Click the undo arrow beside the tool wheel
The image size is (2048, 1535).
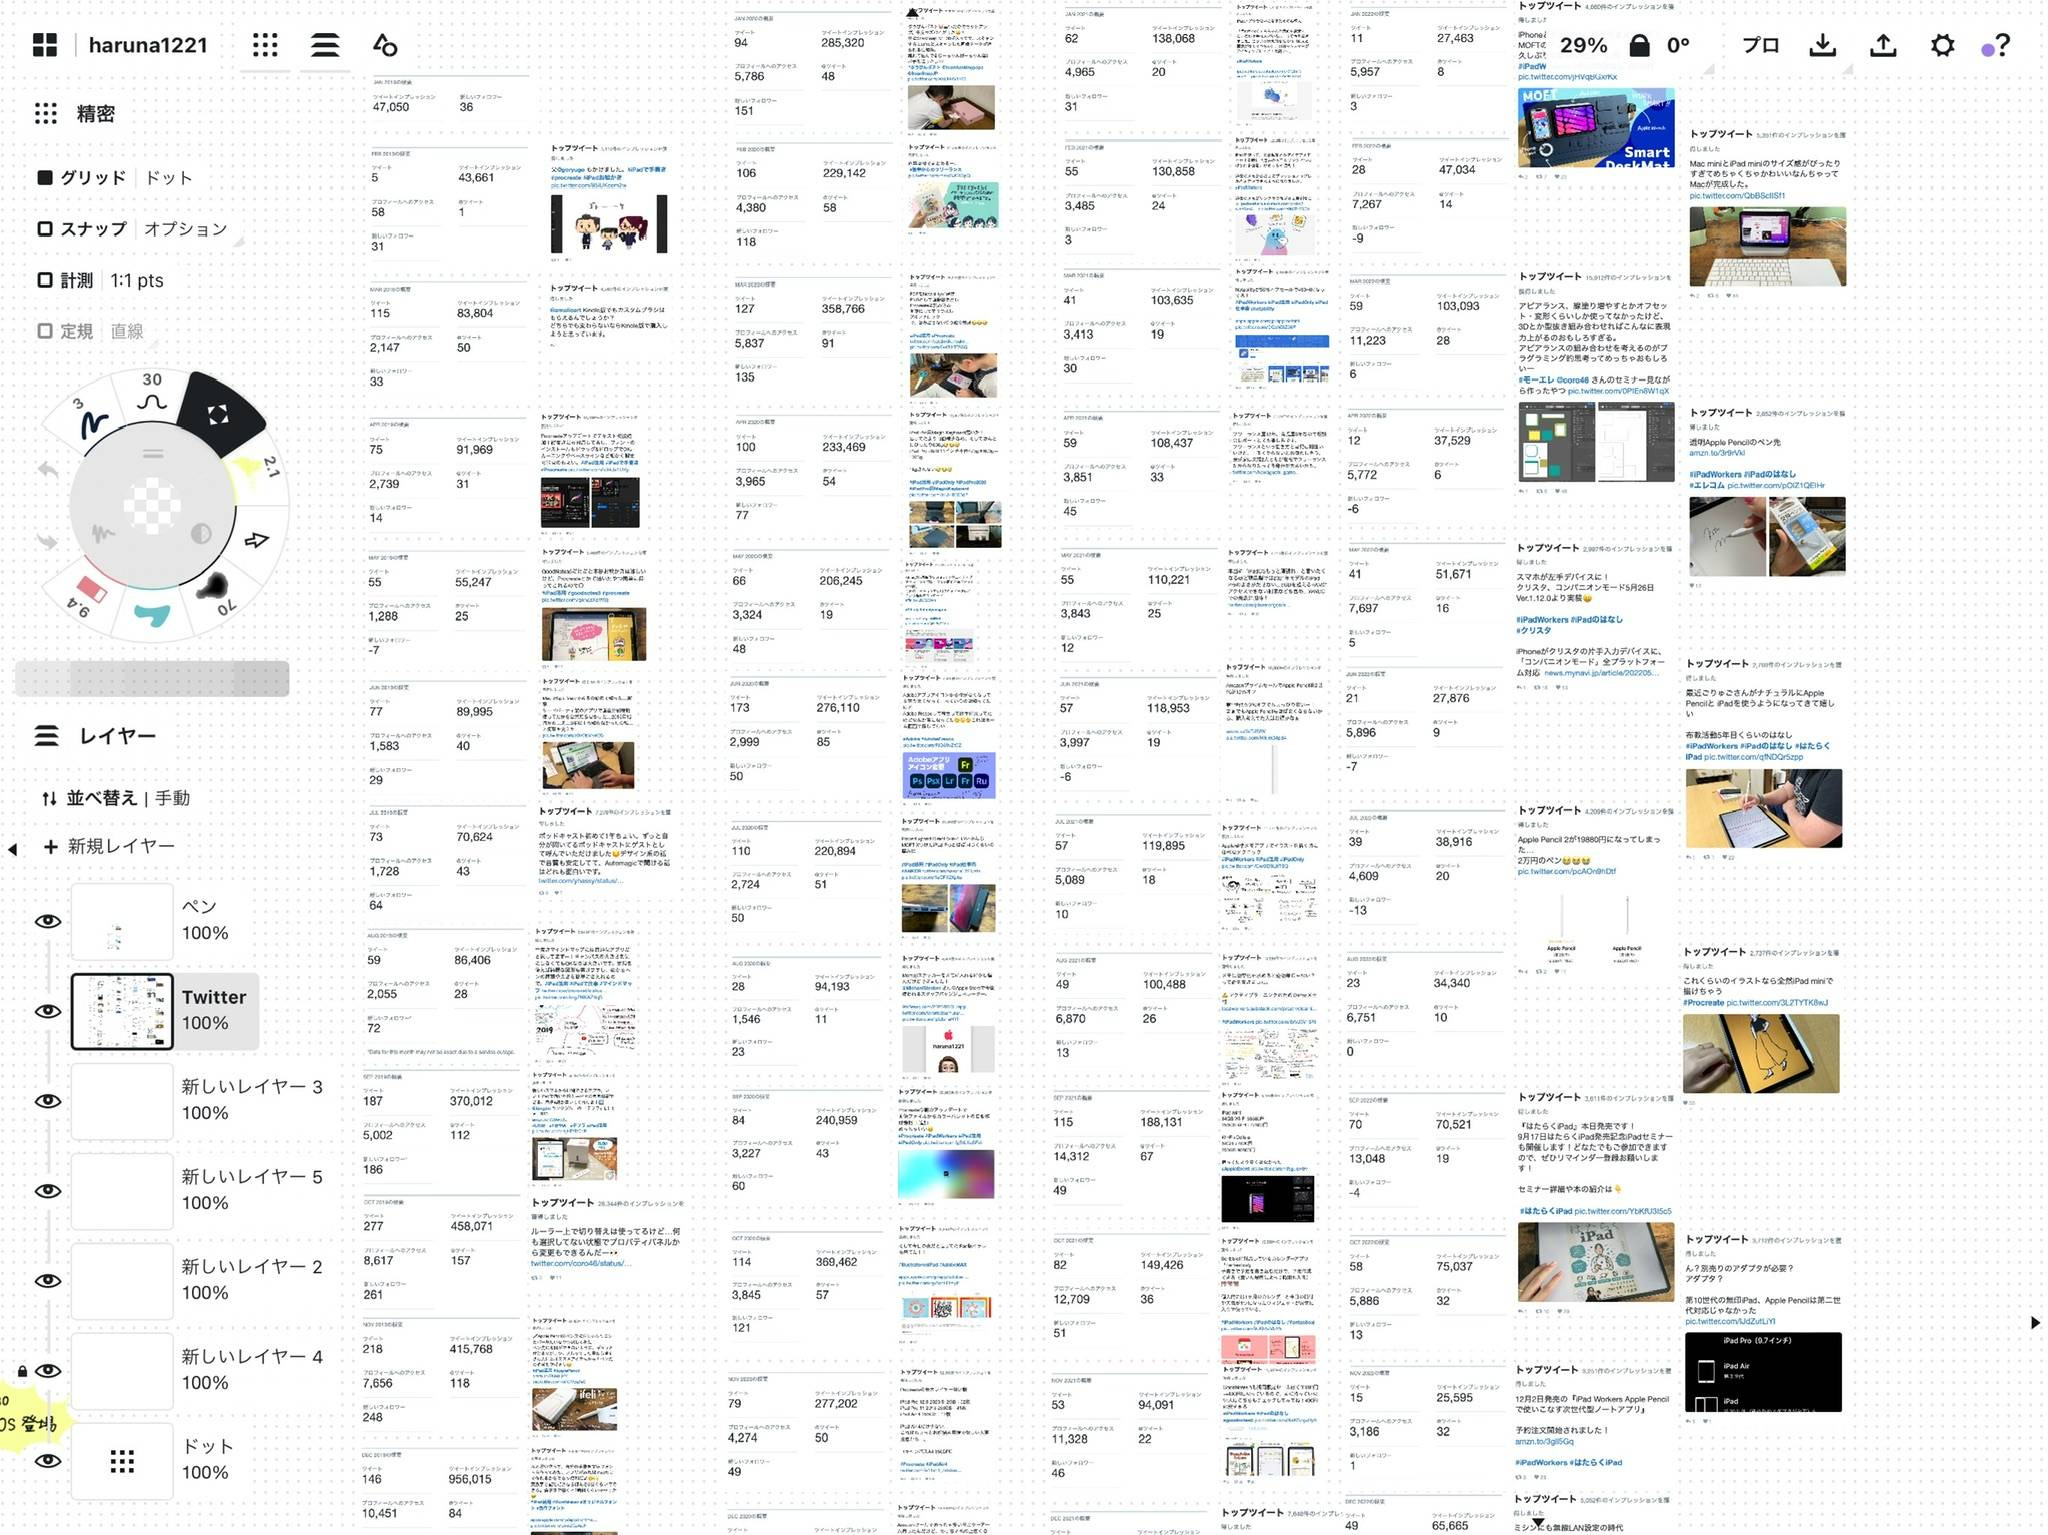[47, 468]
